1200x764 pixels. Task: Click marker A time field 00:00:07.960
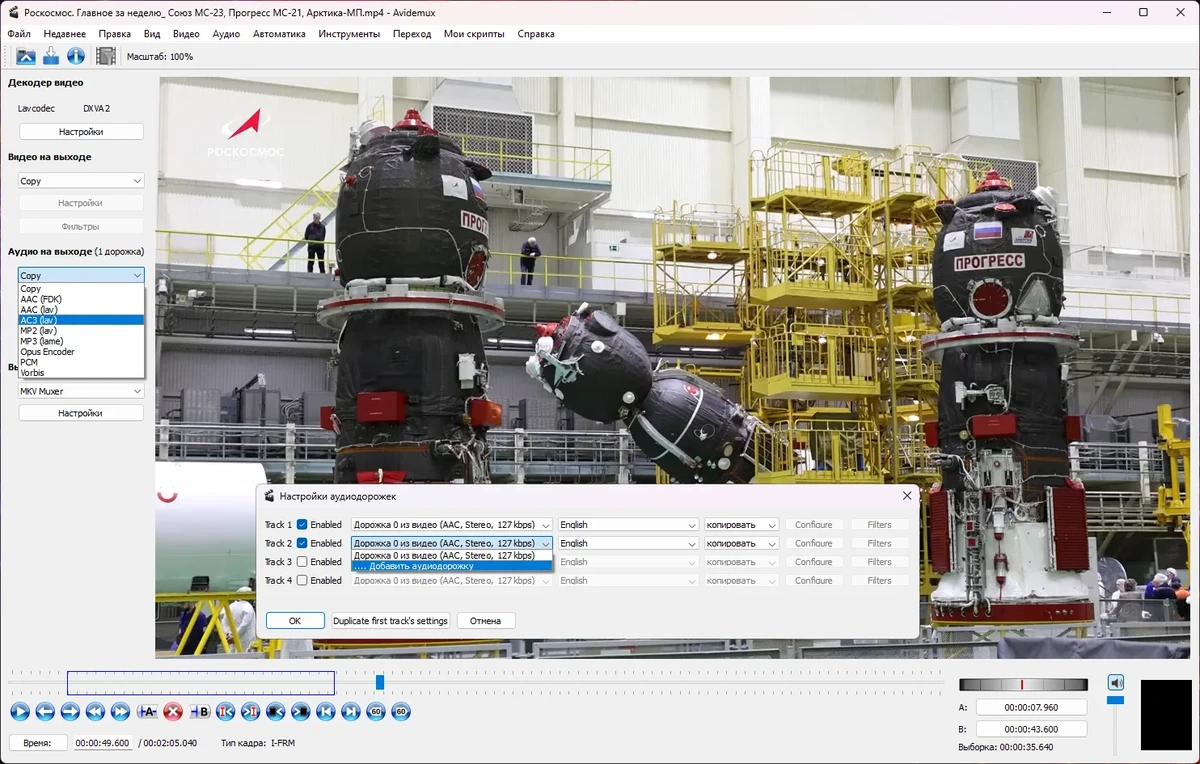(1030, 707)
